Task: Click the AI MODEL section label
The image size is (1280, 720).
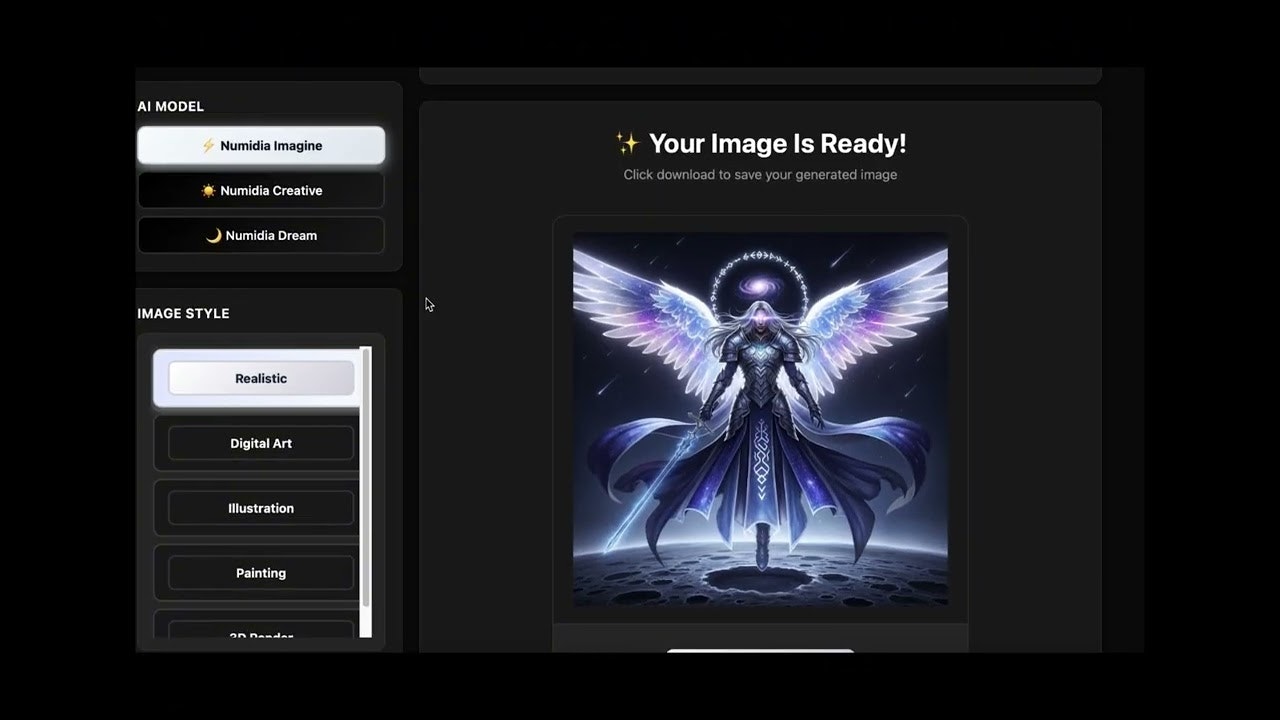Action: coord(171,106)
